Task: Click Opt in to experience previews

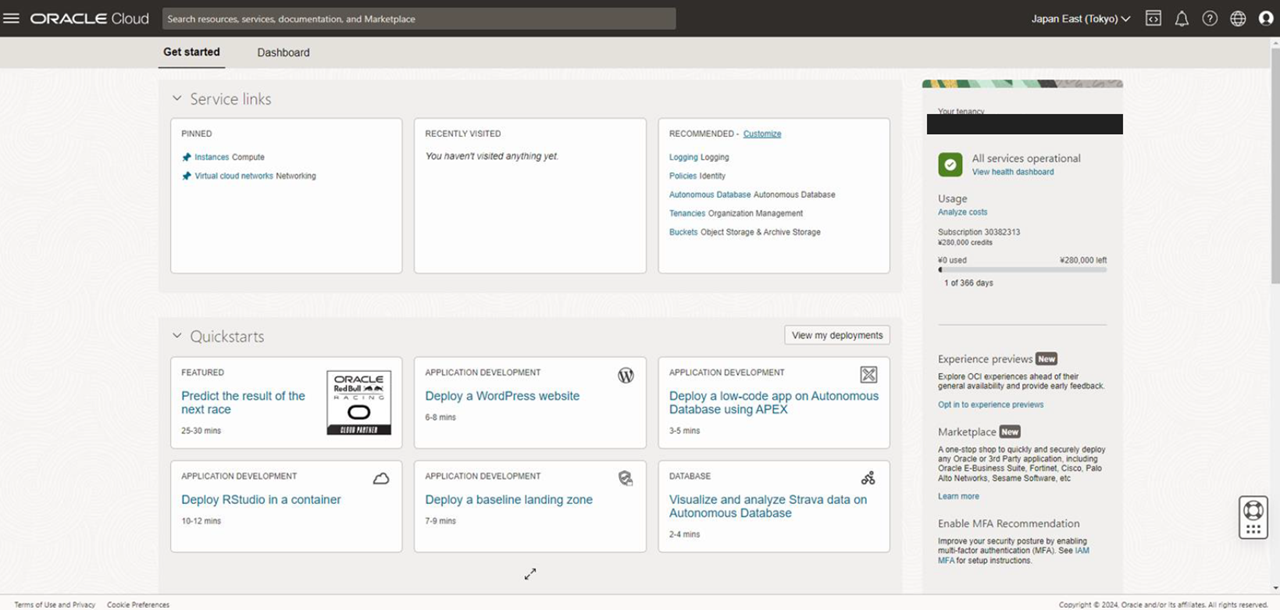Action: (x=990, y=405)
